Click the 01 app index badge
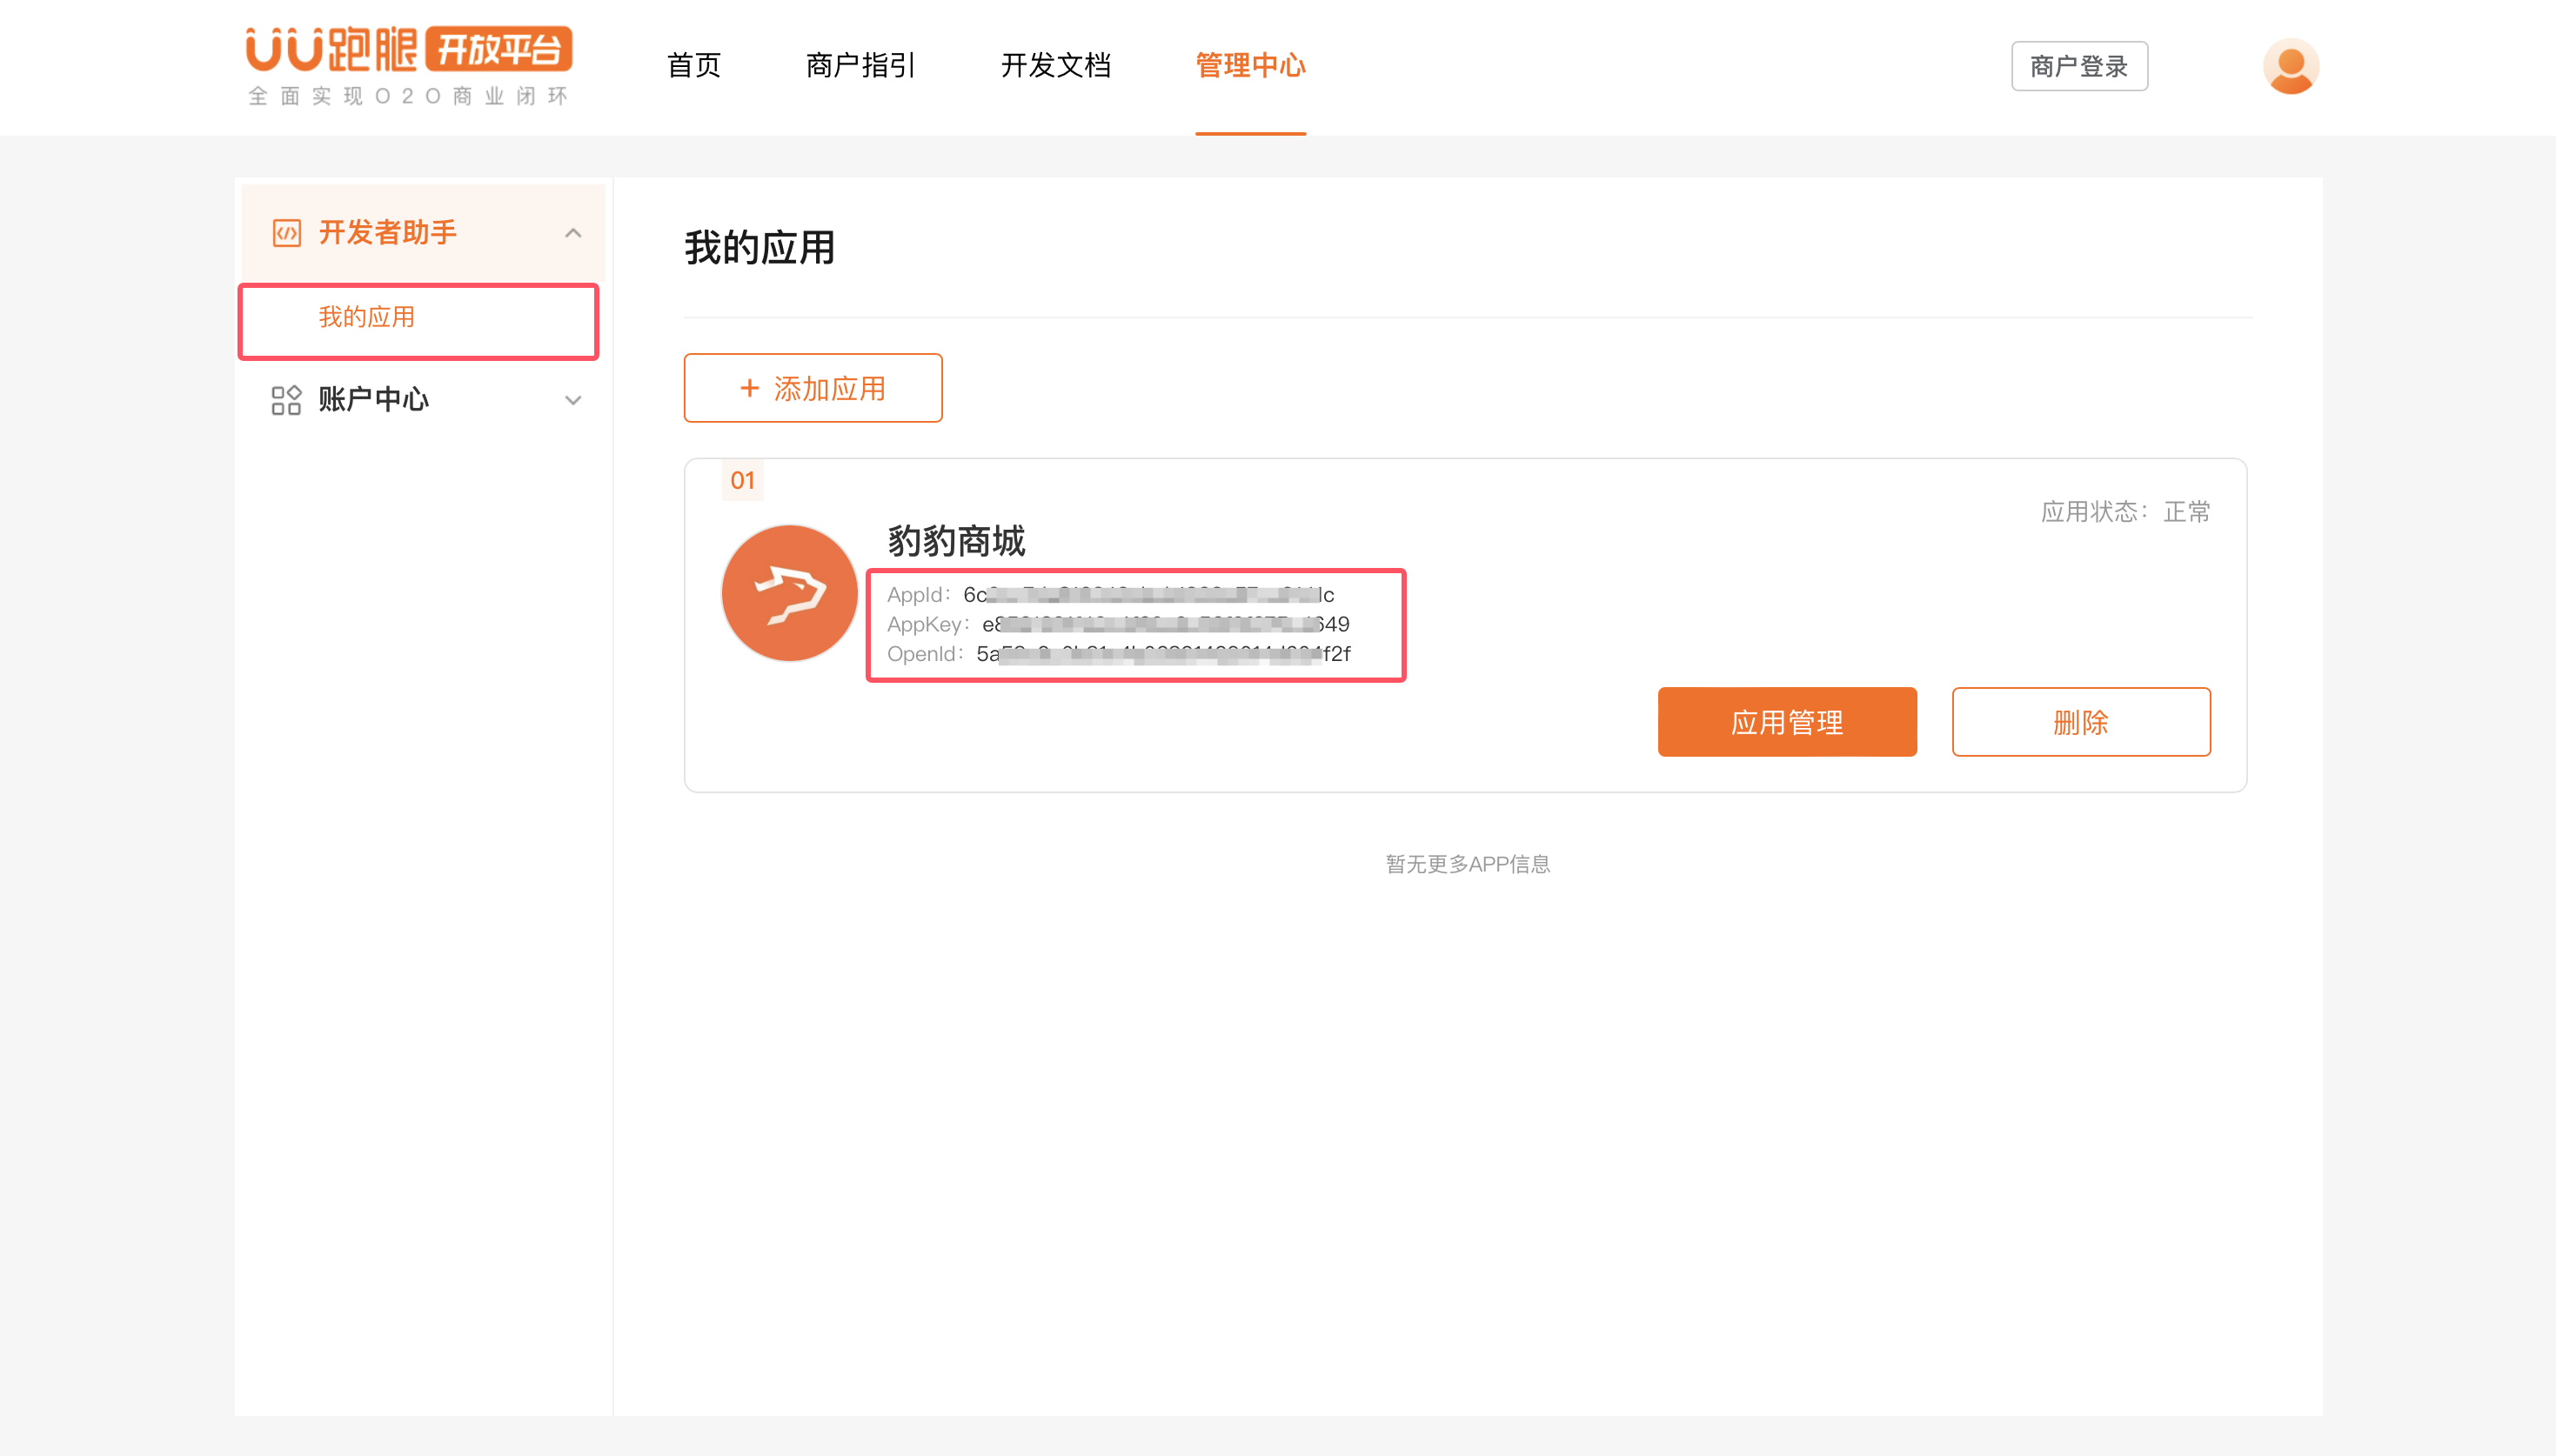Image resolution: width=2556 pixels, height=1456 pixels. [x=742, y=480]
